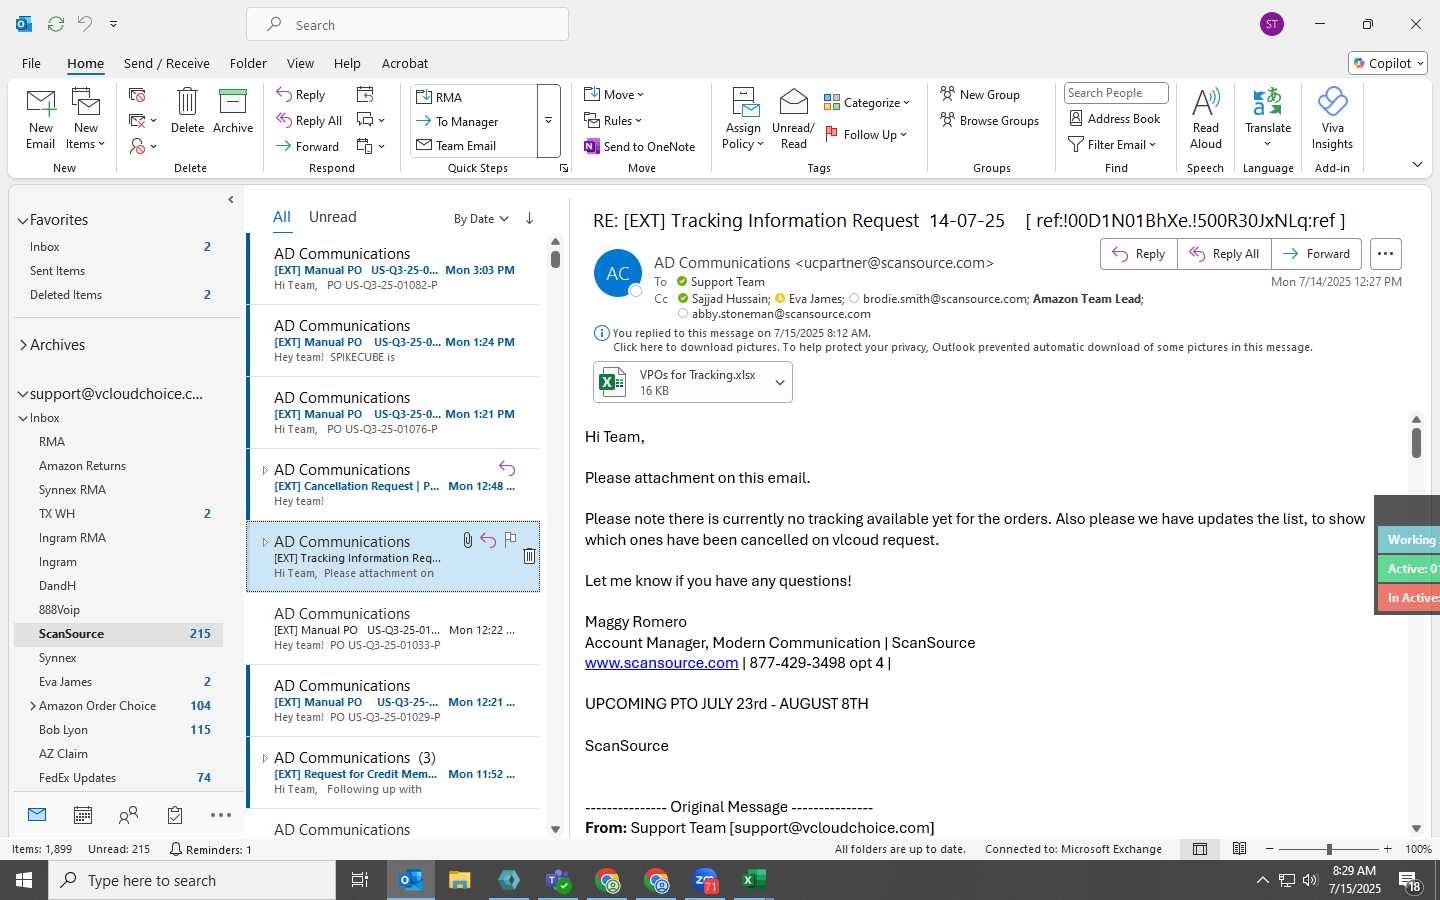Click Browse Groups

click(989, 120)
